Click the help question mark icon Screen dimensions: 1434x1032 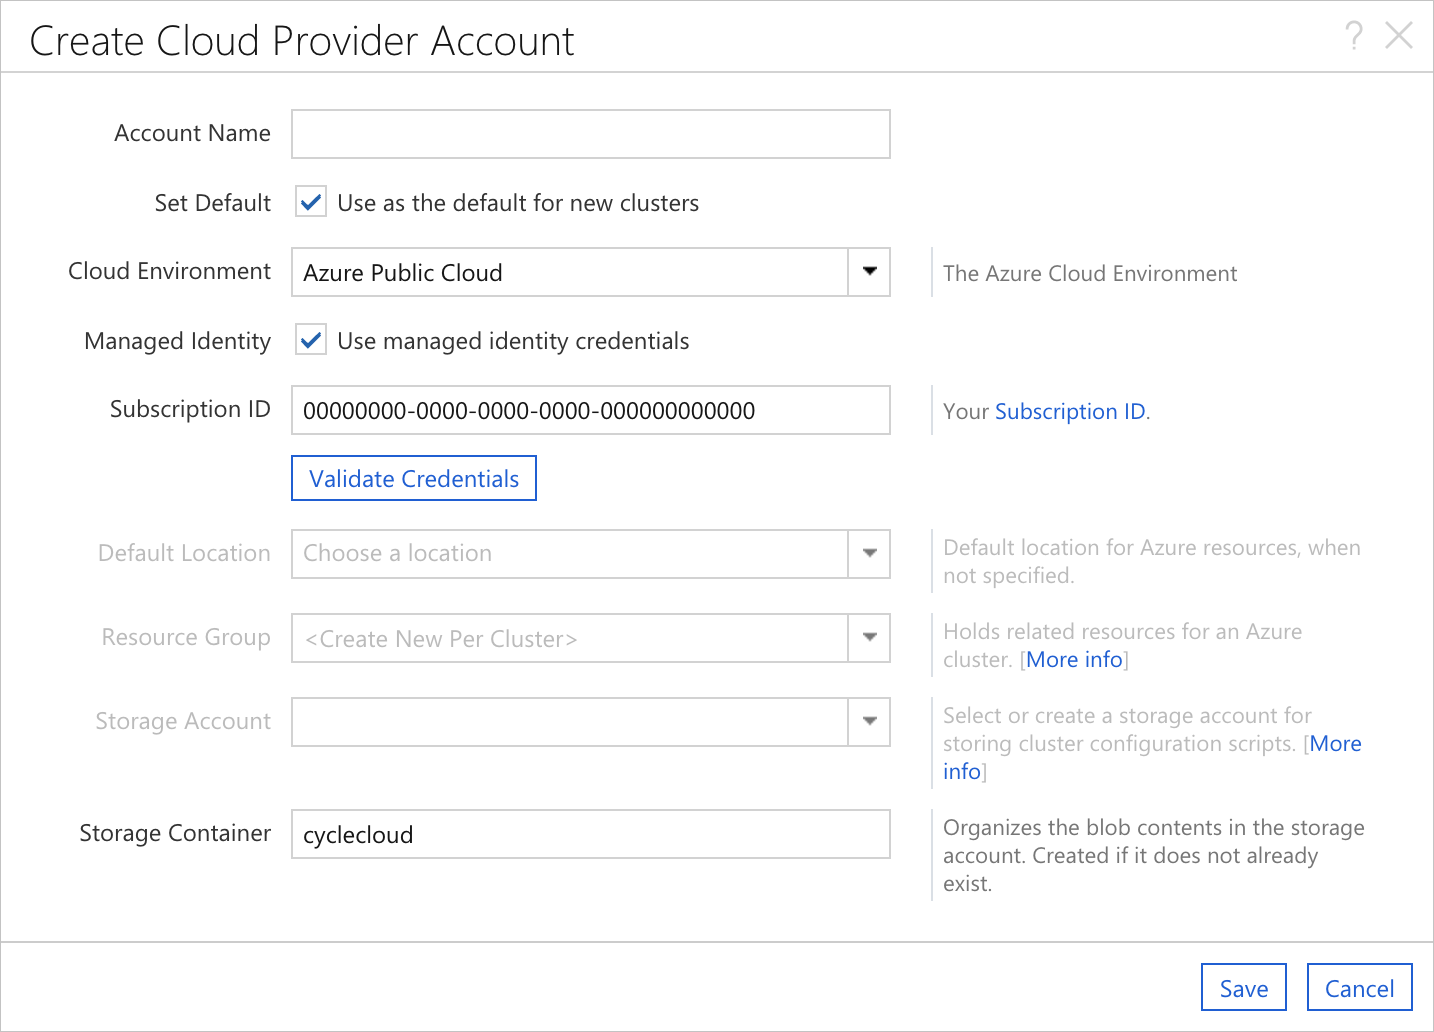pyautogui.click(x=1354, y=36)
